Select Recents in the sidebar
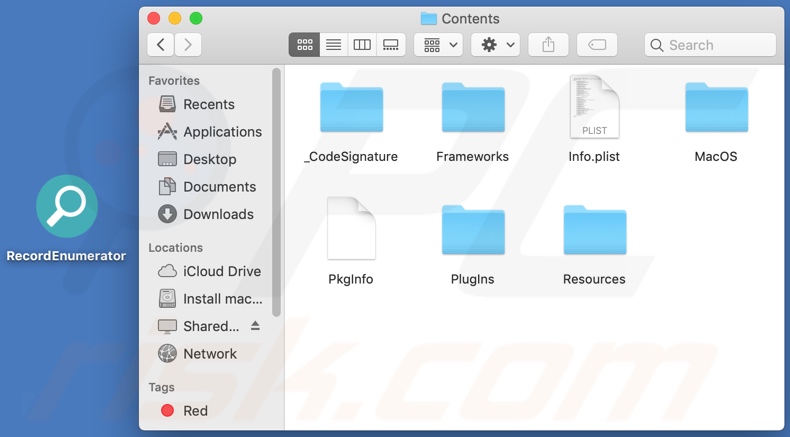This screenshot has width=790, height=437. (210, 104)
